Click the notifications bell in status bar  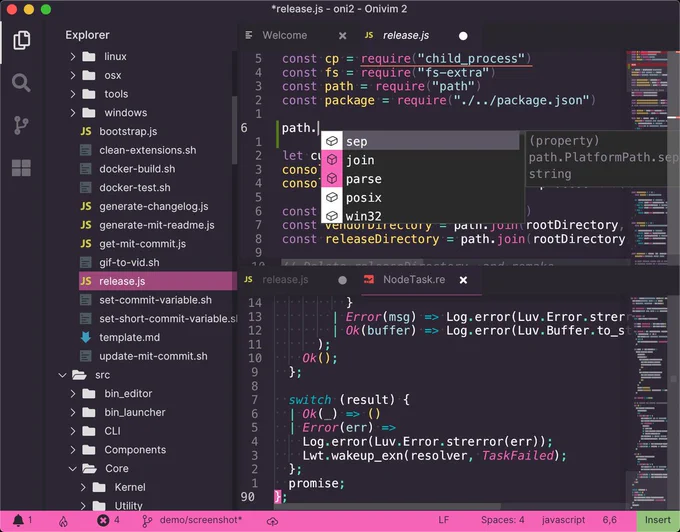(x=18, y=520)
